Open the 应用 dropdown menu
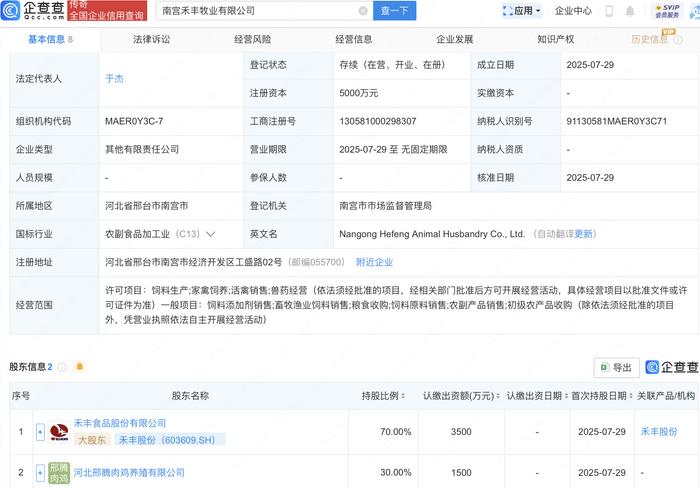Image resolution: width=700 pixels, height=489 pixels. 521,11
